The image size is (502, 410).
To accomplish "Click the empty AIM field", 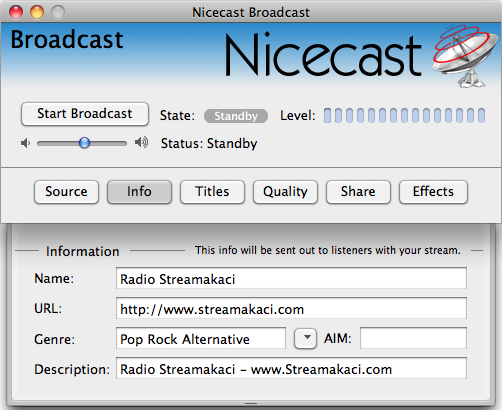I will tap(413, 338).
